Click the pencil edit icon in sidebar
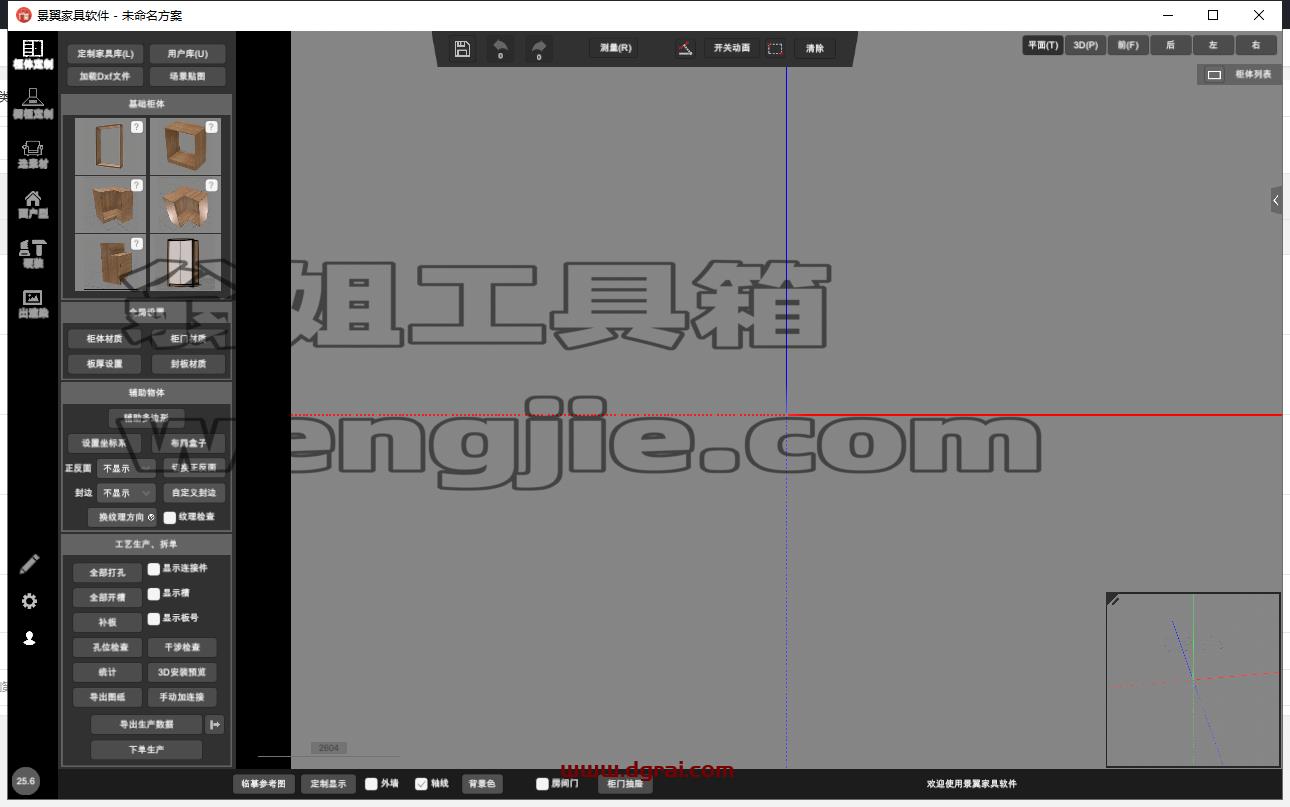The image size is (1290, 807). [x=30, y=564]
